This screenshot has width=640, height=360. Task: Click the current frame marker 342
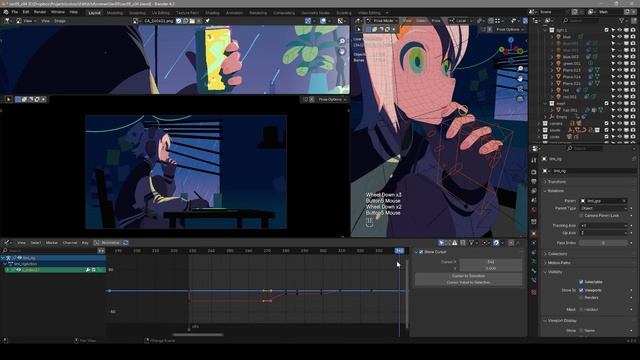click(399, 251)
